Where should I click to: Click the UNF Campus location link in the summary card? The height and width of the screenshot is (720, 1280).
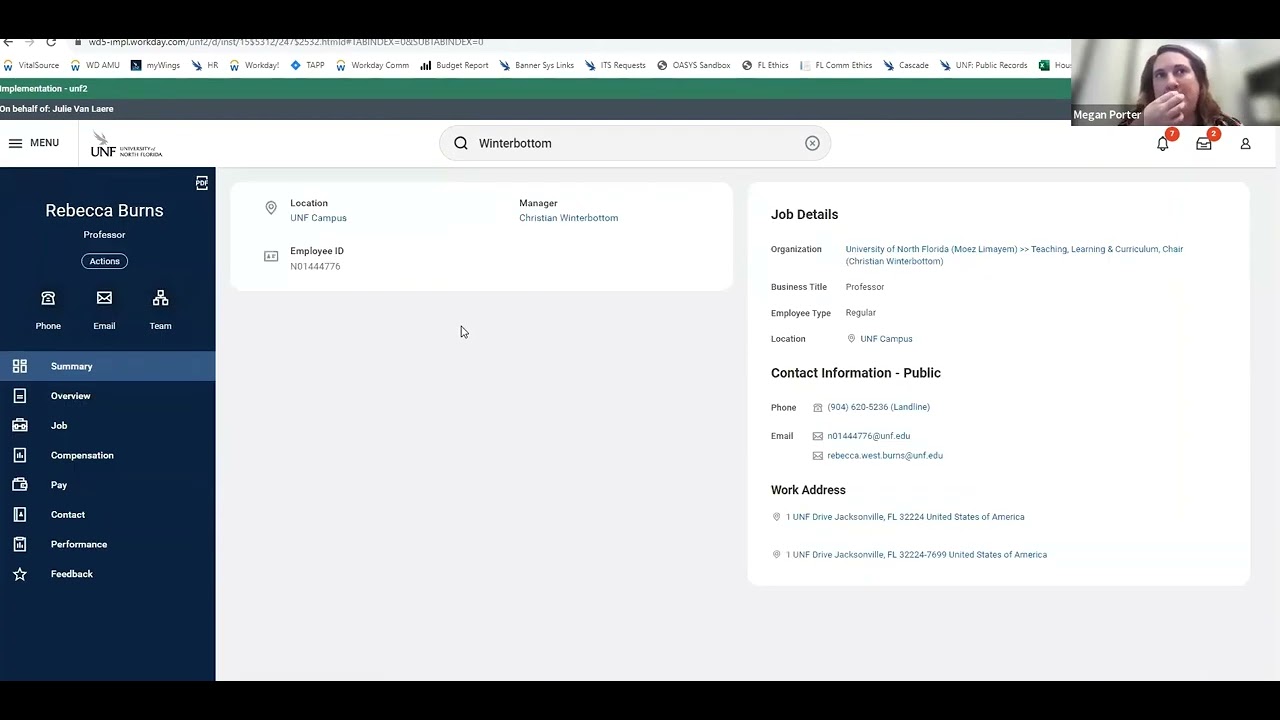click(318, 218)
